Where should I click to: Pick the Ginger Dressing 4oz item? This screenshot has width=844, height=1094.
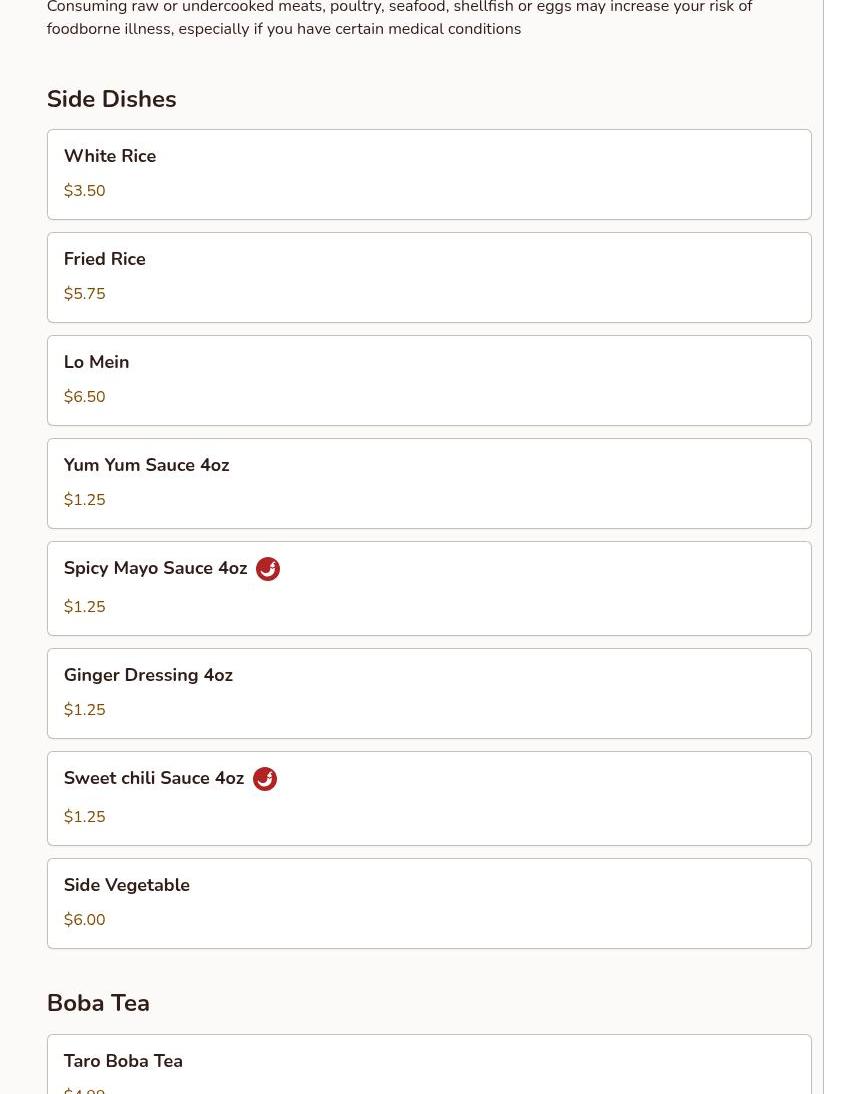coord(429,694)
